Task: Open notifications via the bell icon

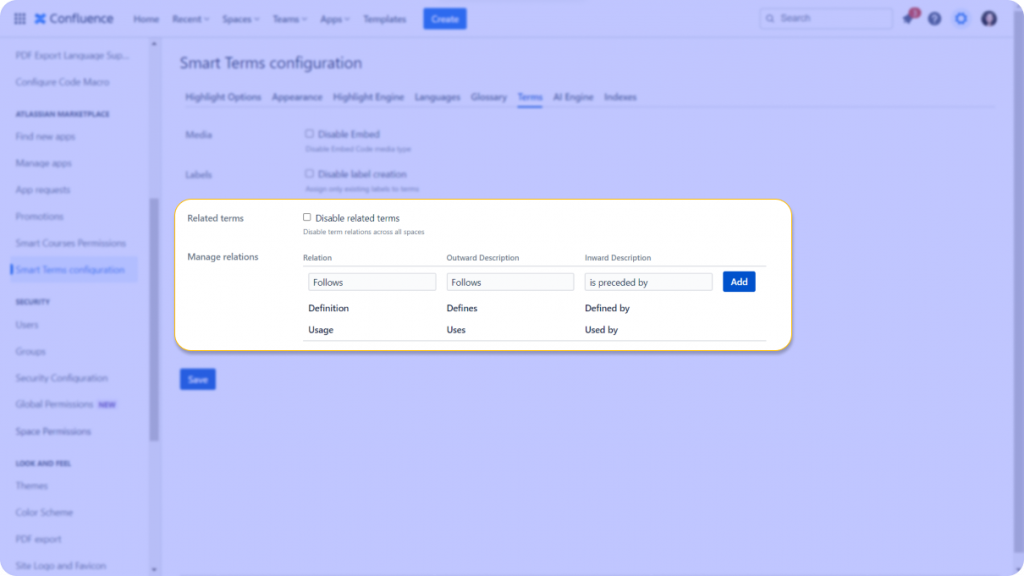Action: point(907,18)
